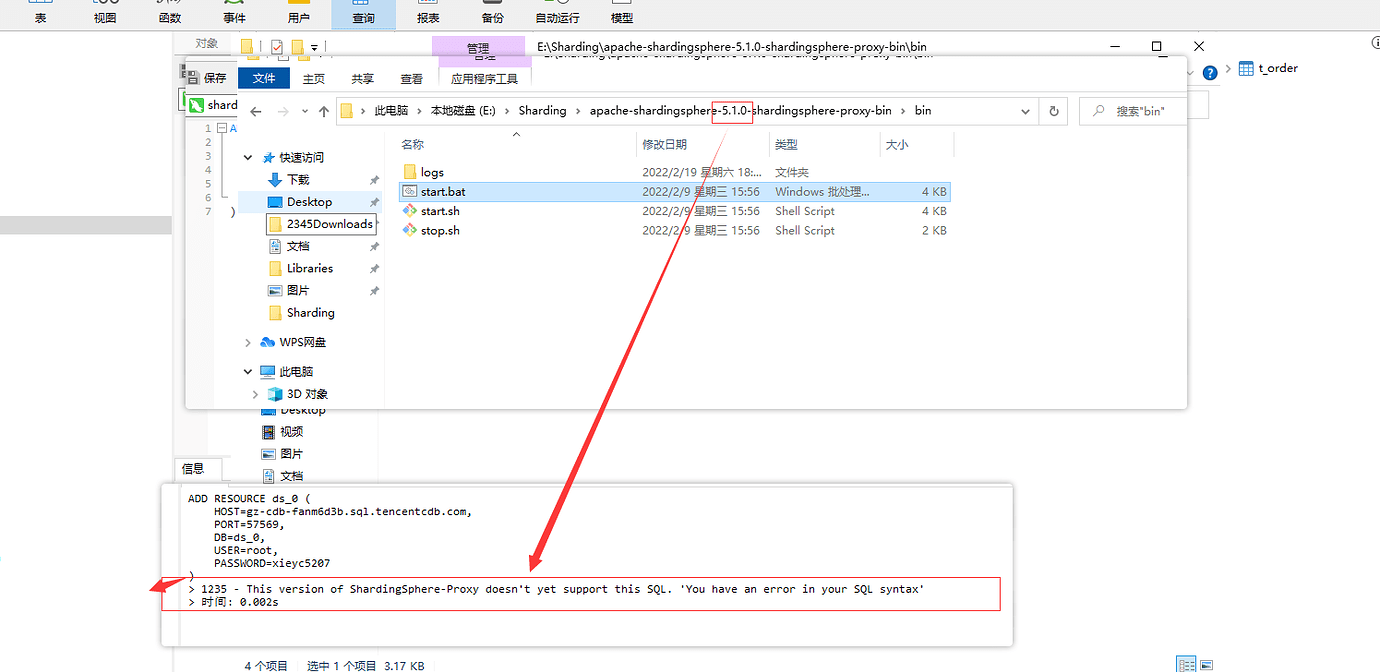Open Explorer help question mark icon
This screenshot has width=1380, height=672.
[x=1210, y=72]
